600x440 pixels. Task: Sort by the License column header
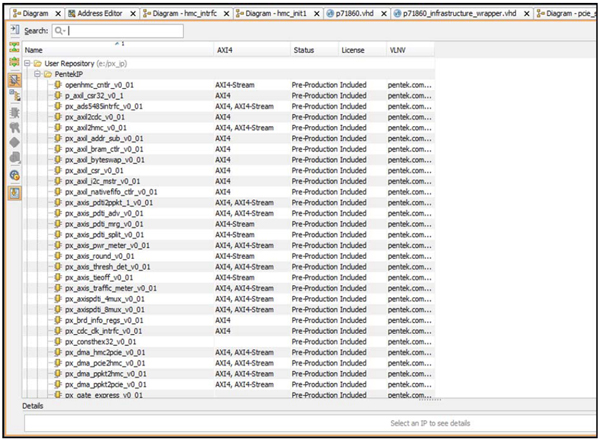pyautogui.click(x=362, y=50)
